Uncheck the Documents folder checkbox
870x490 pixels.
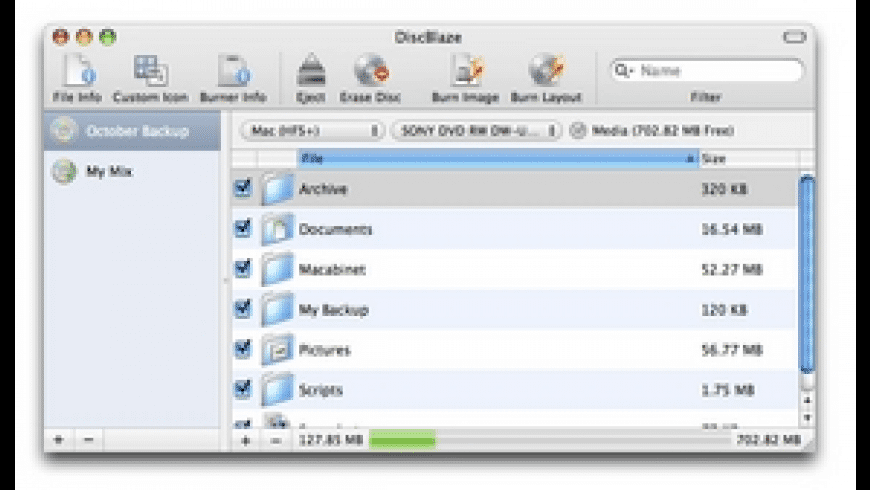click(242, 228)
